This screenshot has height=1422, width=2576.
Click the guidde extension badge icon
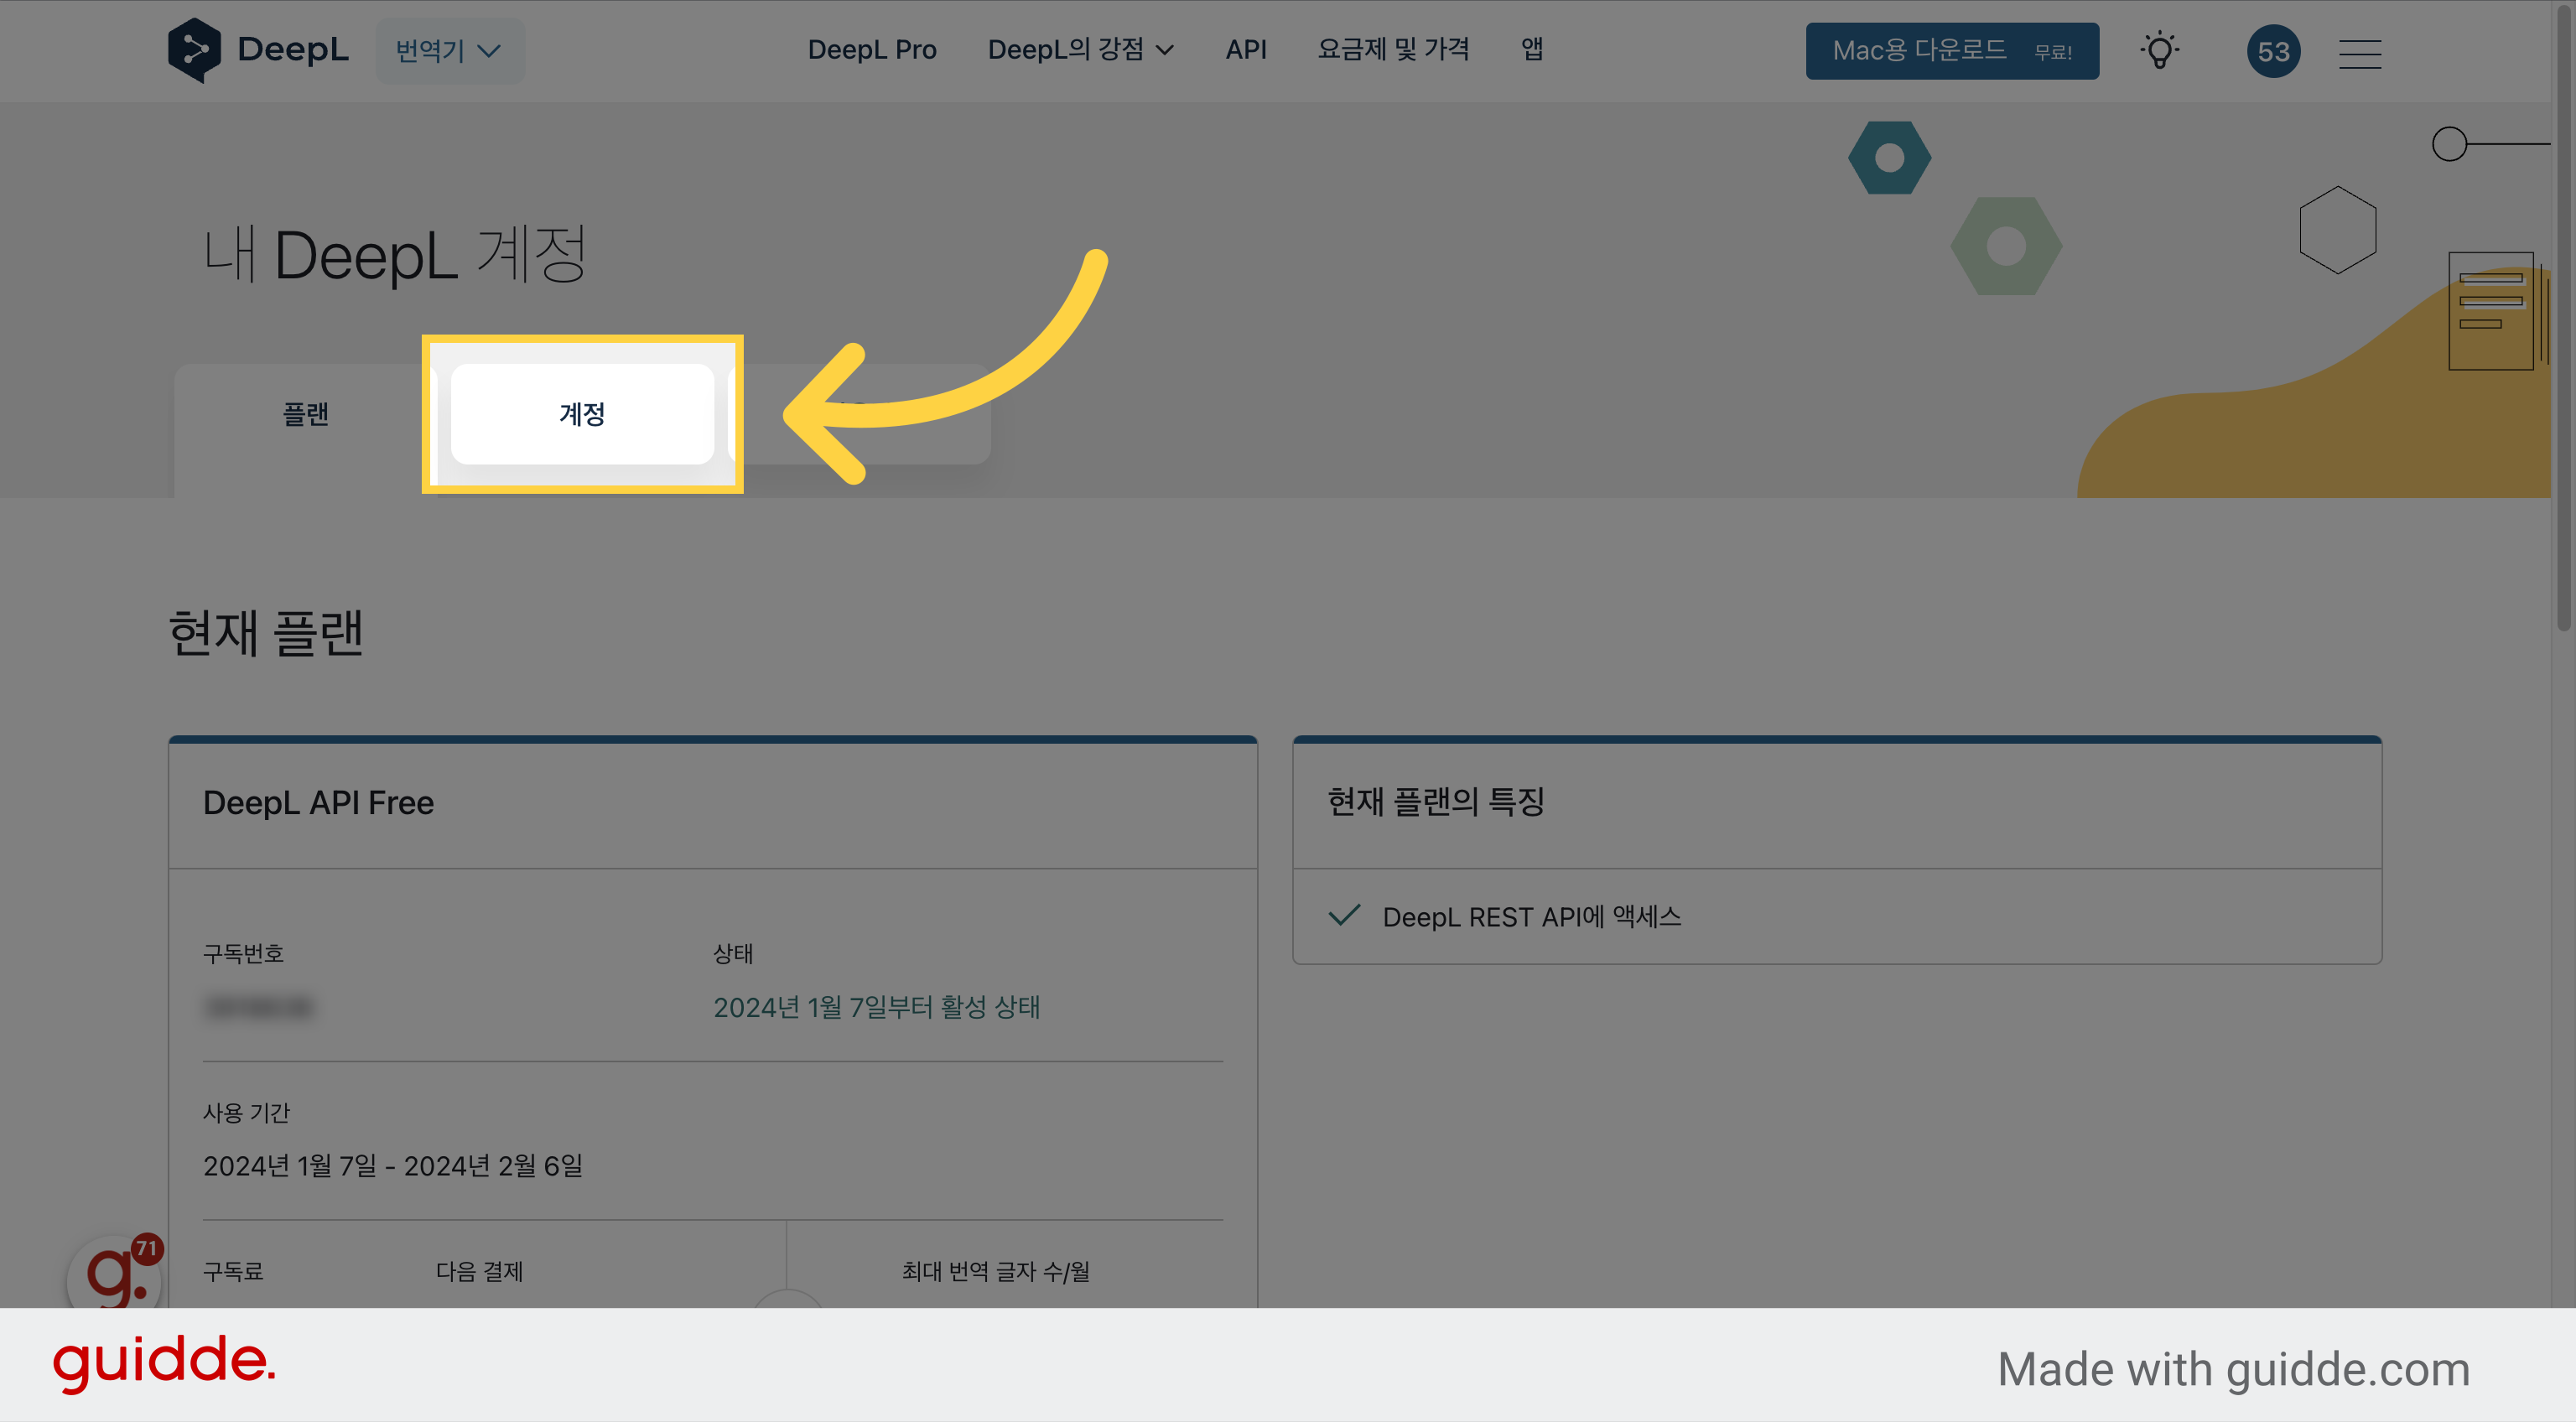pyautogui.click(x=115, y=1272)
